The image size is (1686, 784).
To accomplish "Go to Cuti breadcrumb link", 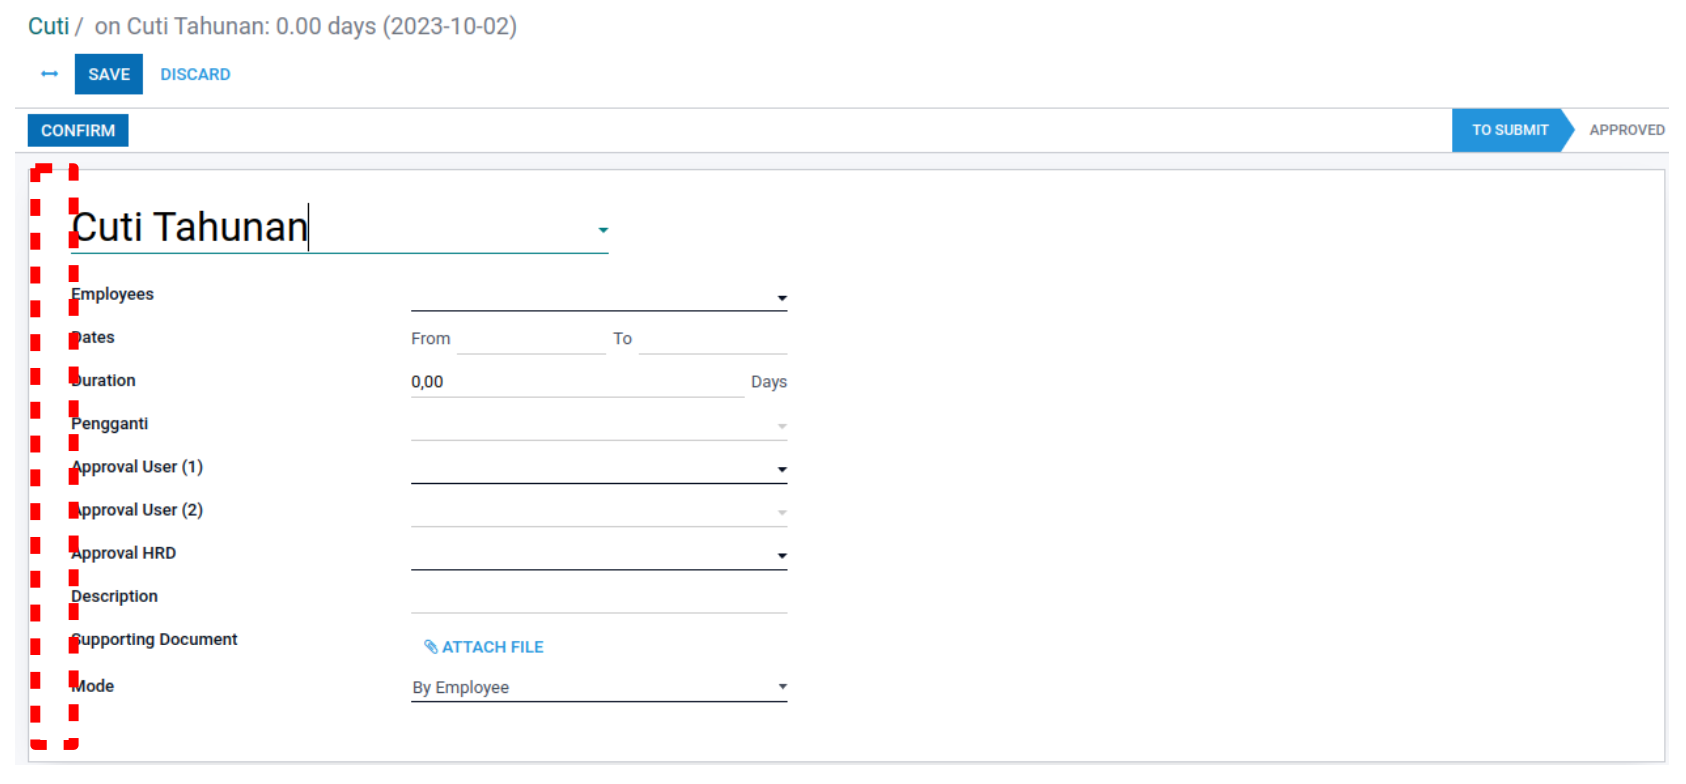I will coord(48,26).
